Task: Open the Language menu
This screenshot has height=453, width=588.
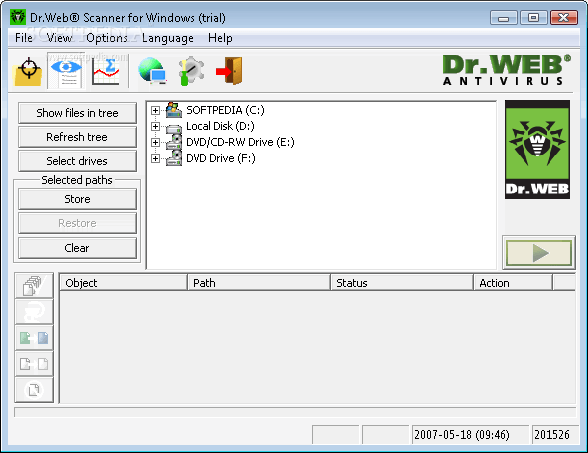Action: pyautogui.click(x=168, y=38)
